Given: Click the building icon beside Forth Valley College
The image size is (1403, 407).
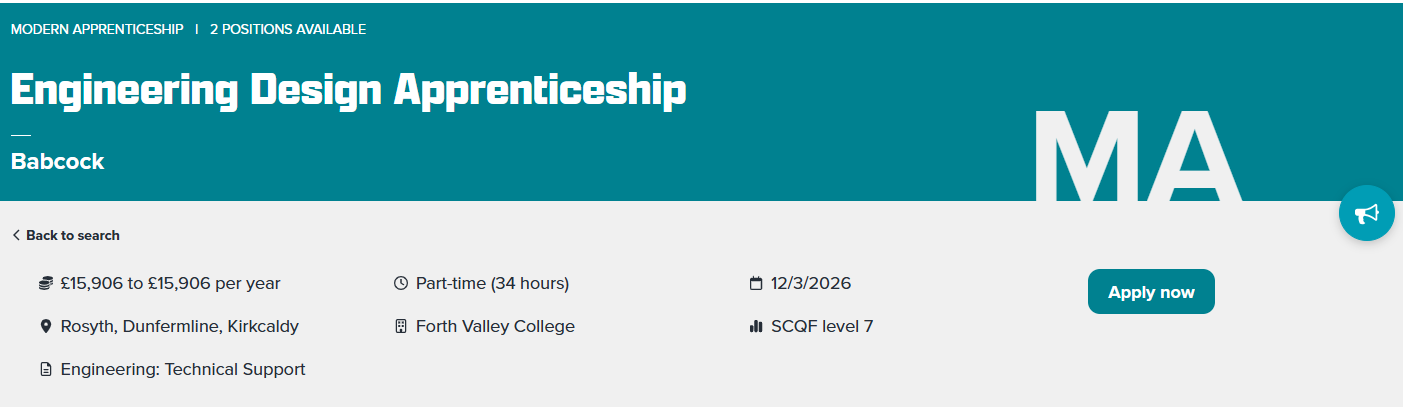Looking at the screenshot, I should 401,327.
